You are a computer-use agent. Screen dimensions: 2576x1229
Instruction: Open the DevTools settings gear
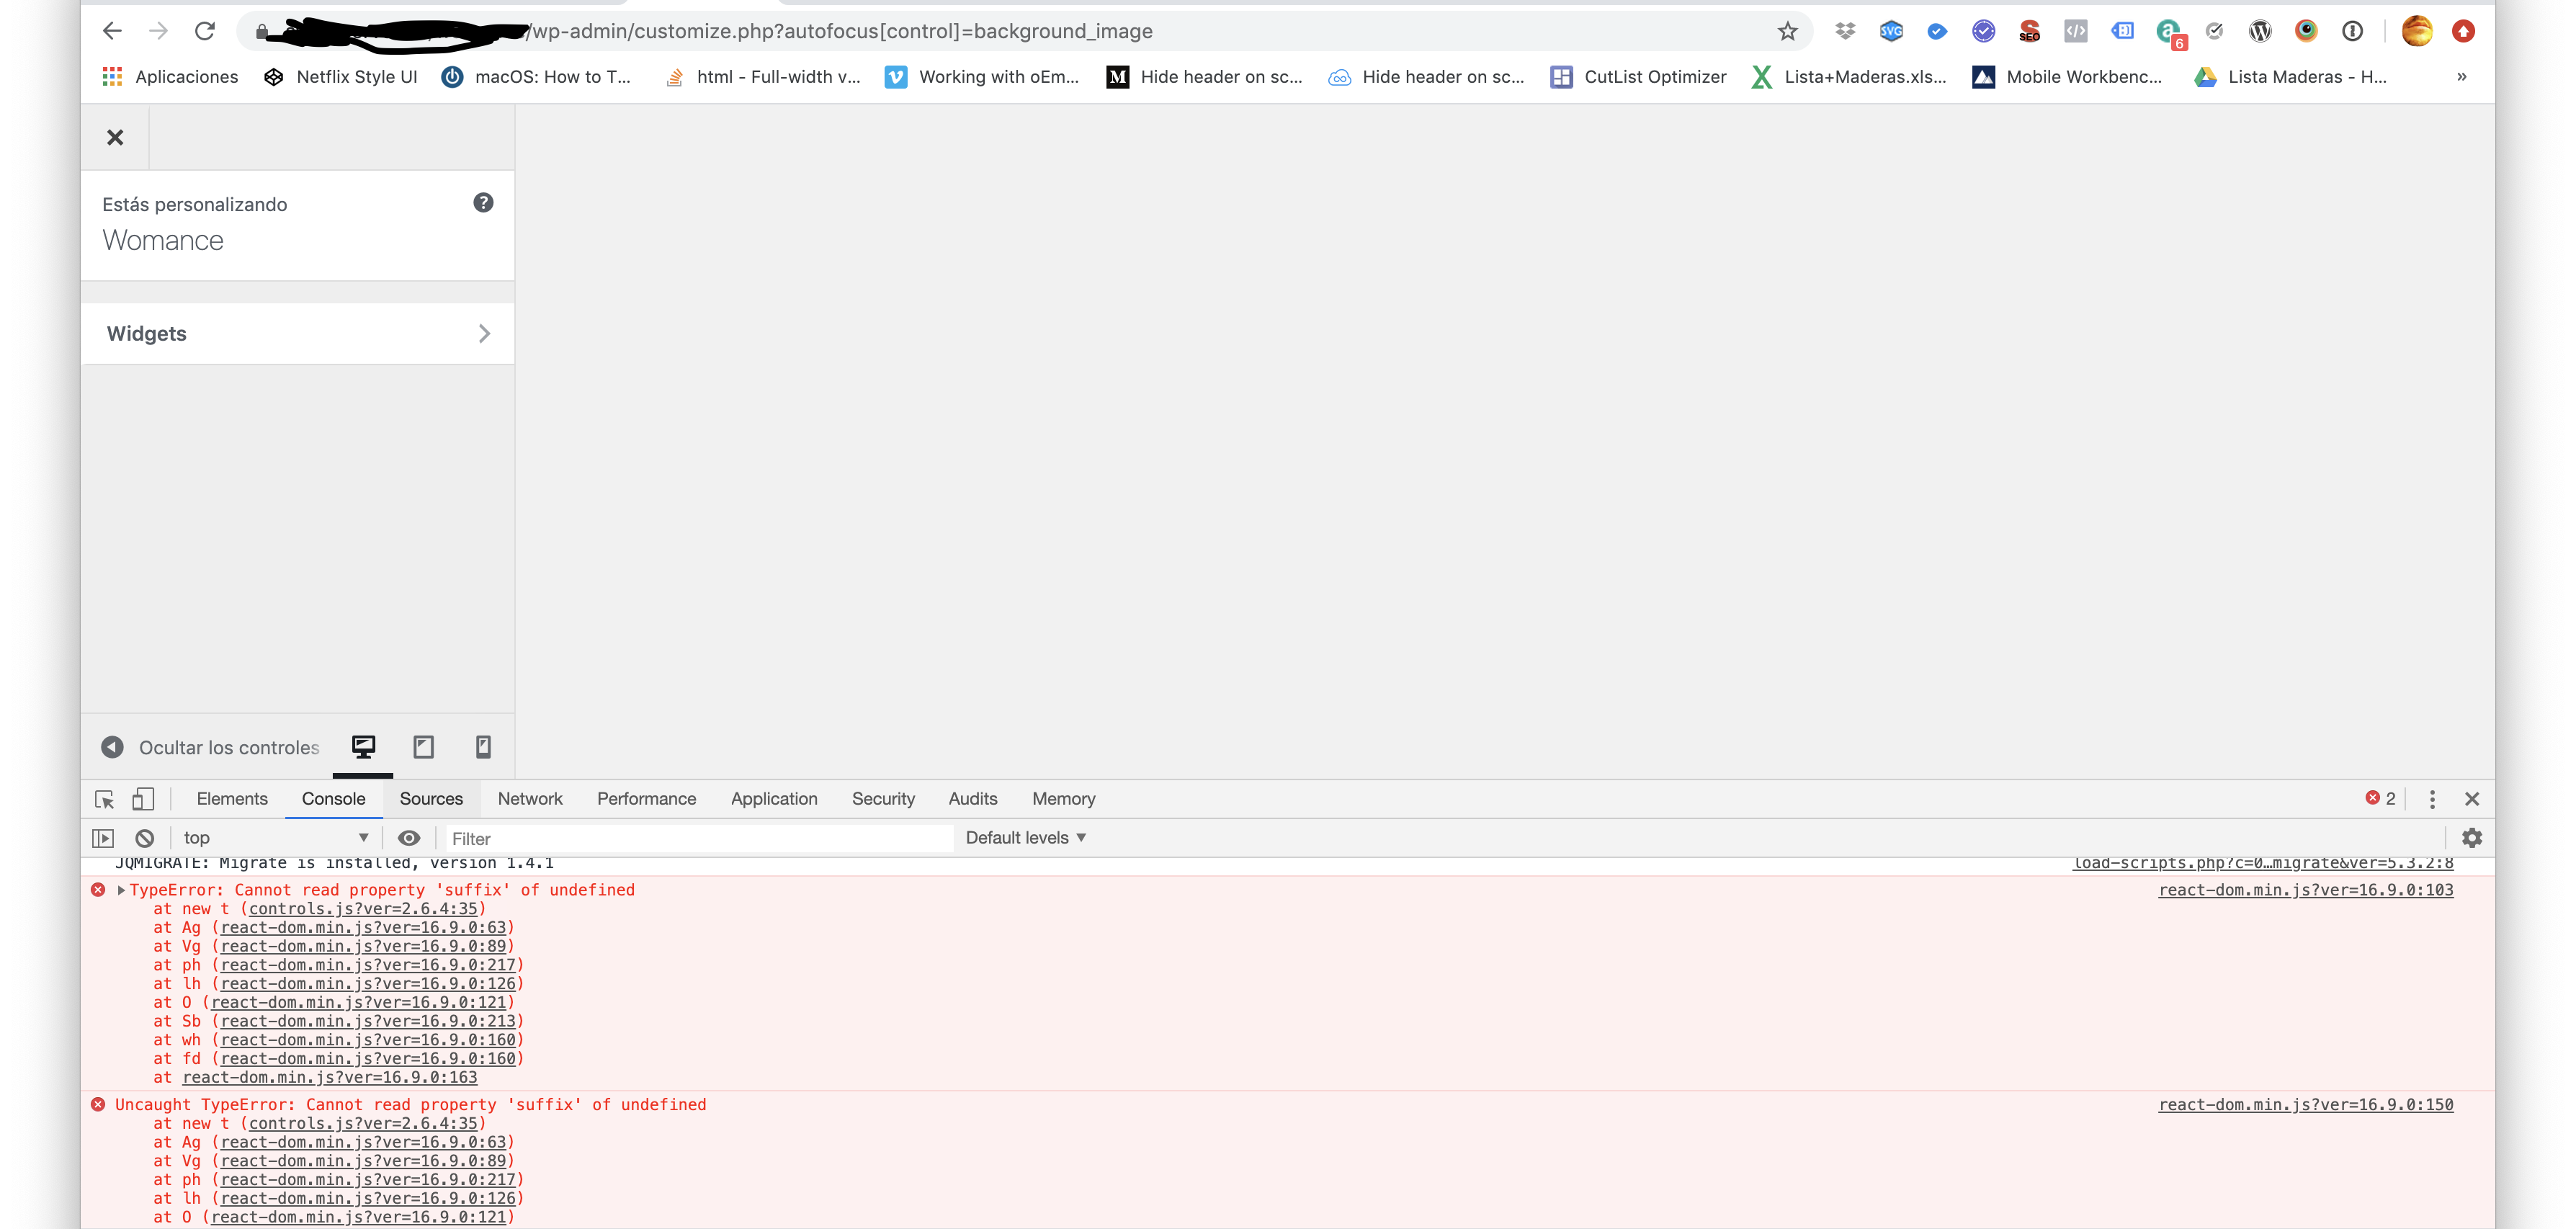[x=2472, y=838]
